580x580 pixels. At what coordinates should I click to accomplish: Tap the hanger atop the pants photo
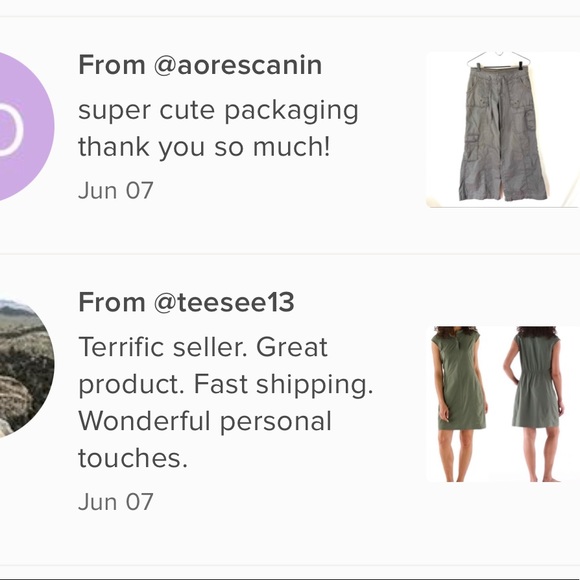[500, 59]
